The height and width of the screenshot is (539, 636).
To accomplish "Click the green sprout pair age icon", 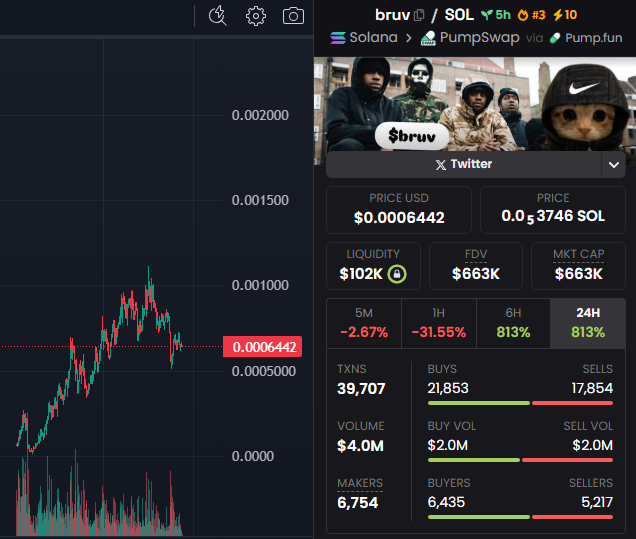I will (486, 15).
